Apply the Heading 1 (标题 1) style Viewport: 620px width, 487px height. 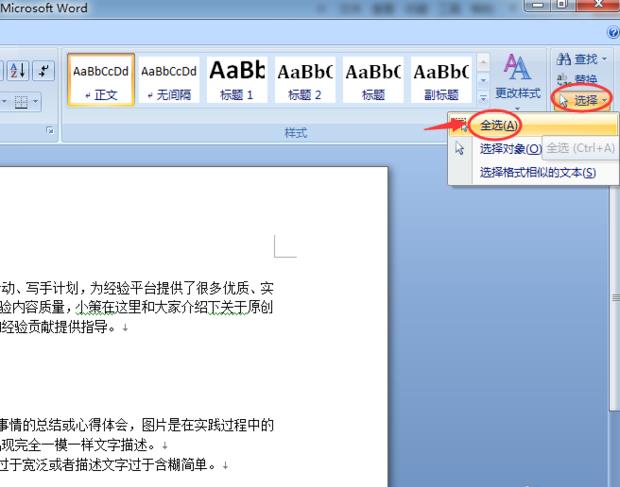click(x=237, y=80)
